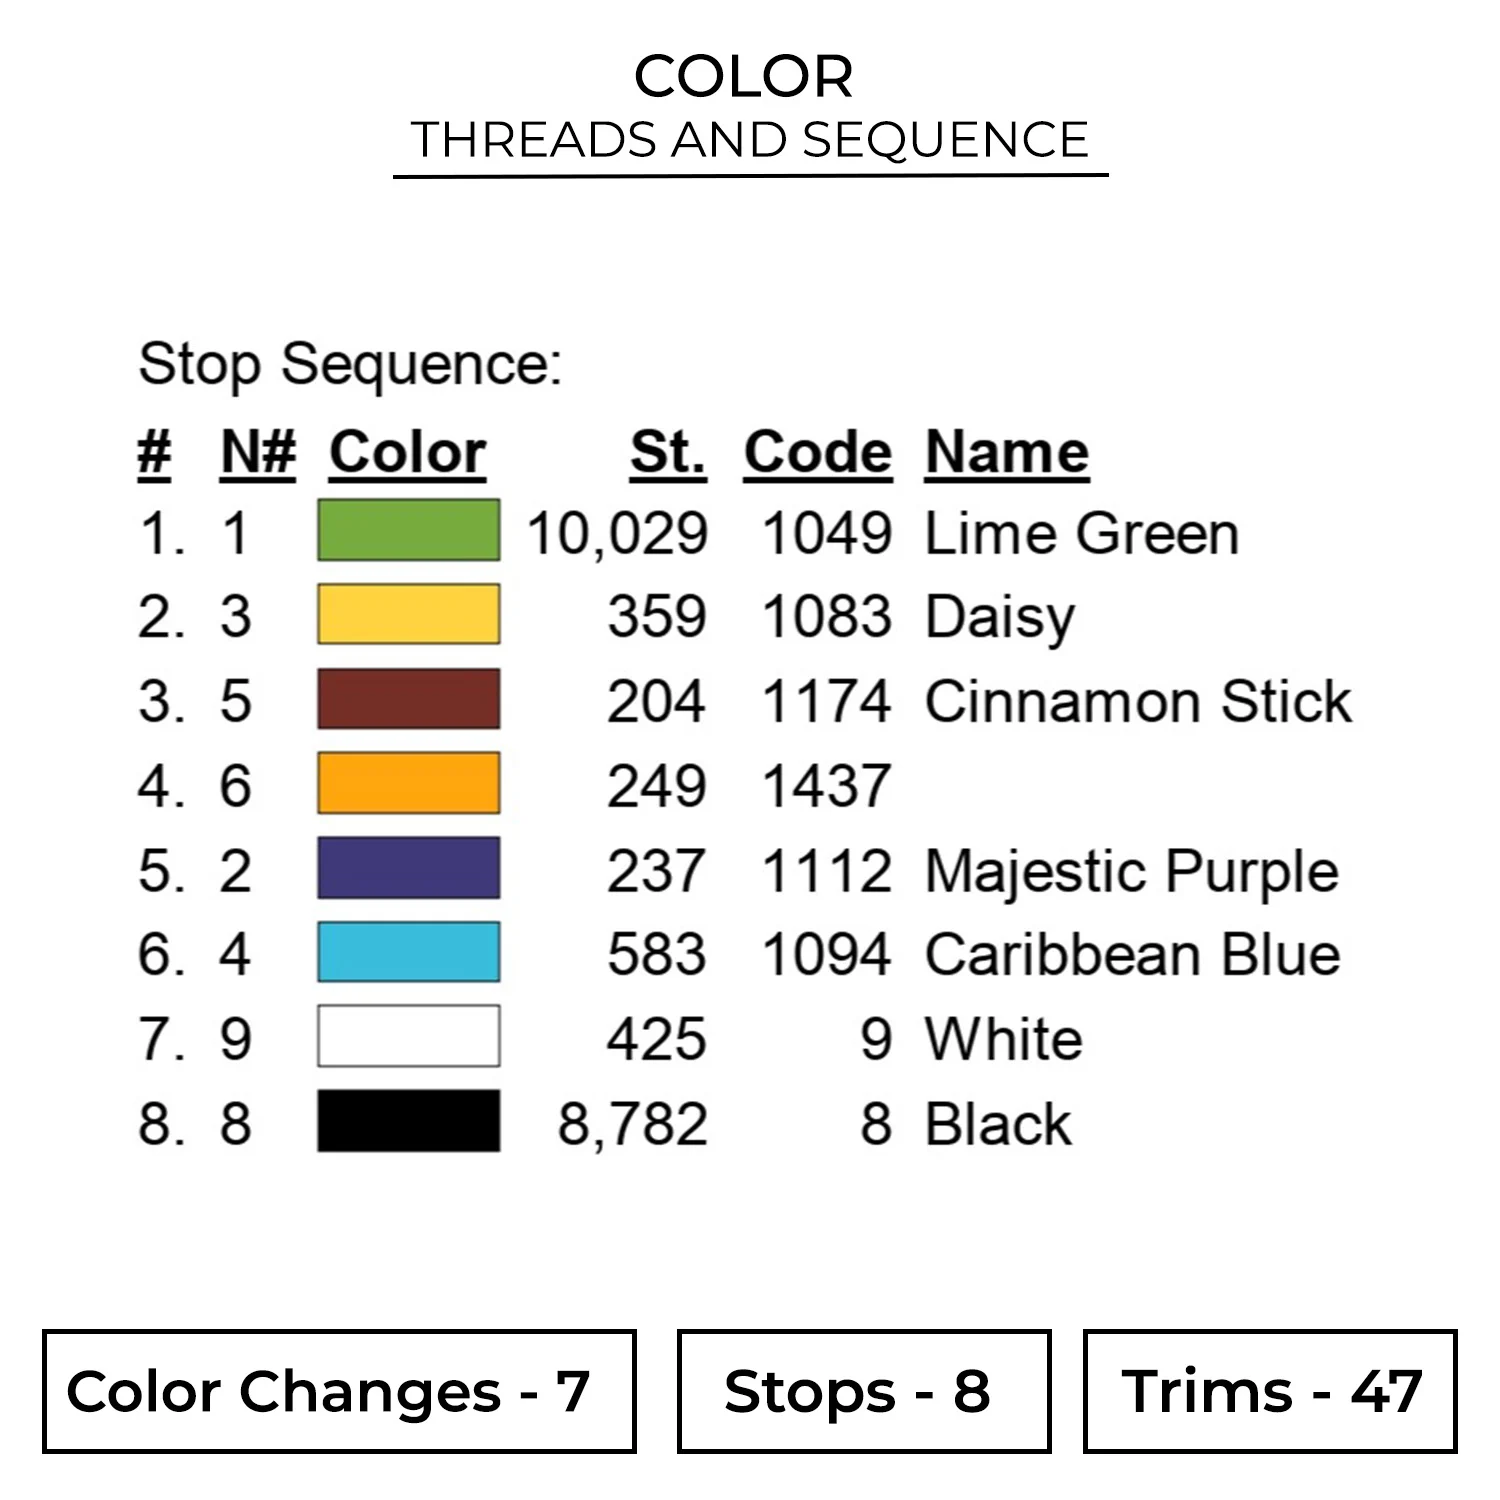The image size is (1500, 1500).
Task: Select the Daisy yellow swatch
Action: pyautogui.click(x=408, y=614)
